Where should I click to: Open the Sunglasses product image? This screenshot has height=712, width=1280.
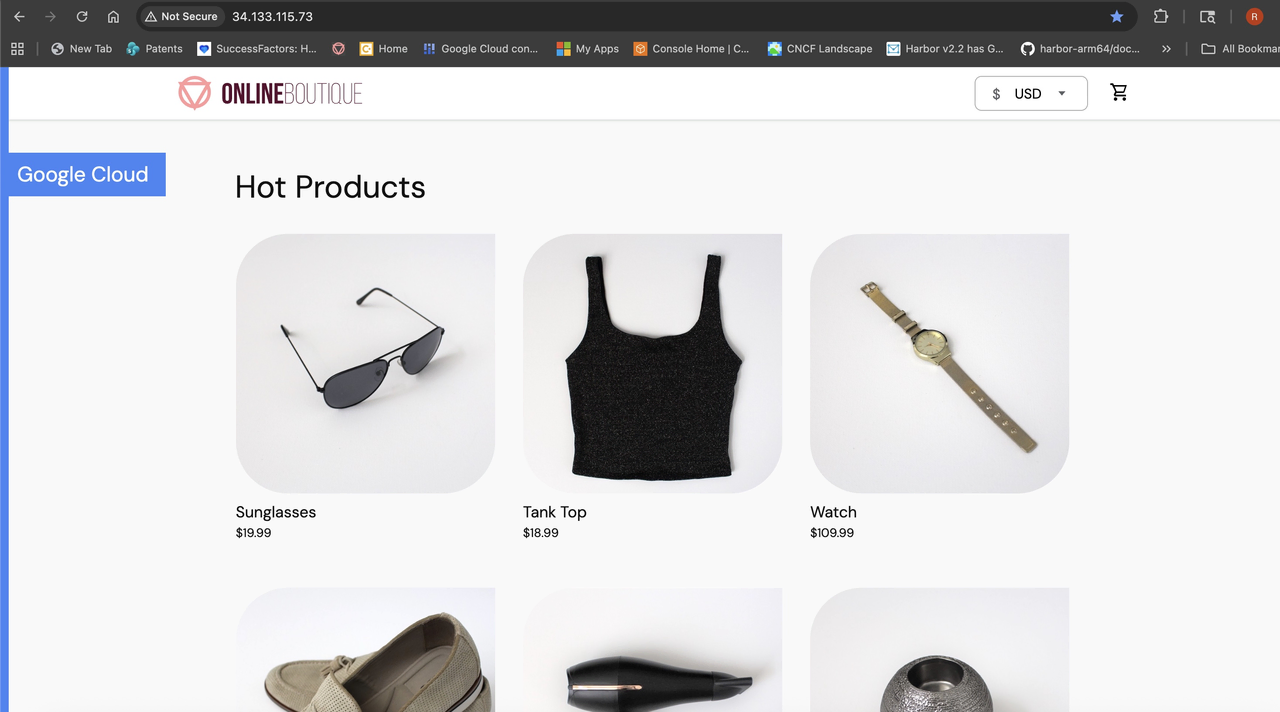[x=365, y=363]
